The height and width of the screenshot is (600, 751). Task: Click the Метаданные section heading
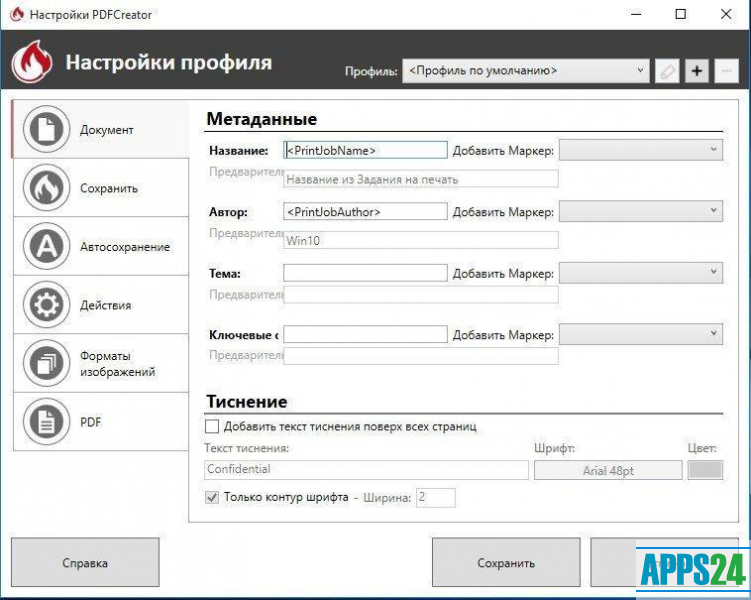pos(262,119)
